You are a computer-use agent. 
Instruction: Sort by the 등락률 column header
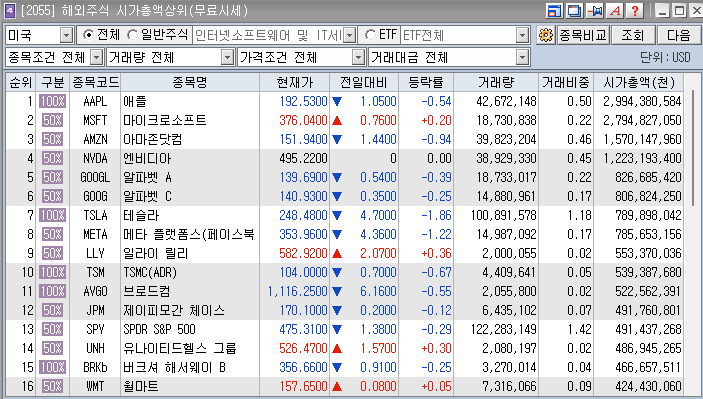pyautogui.click(x=426, y=82)
